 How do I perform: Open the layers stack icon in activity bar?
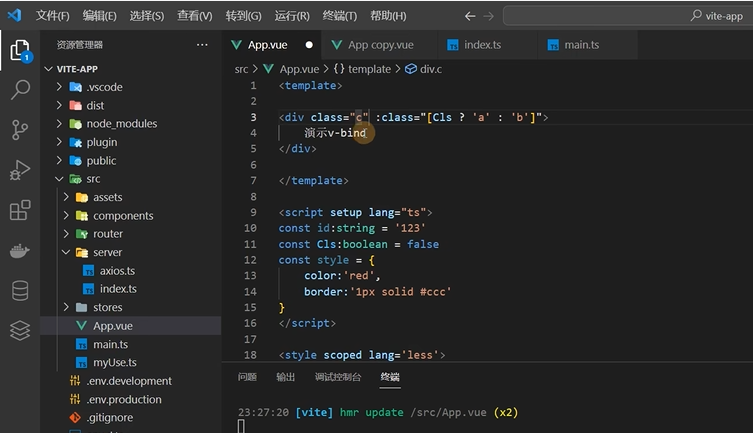(x=20, y=330)
